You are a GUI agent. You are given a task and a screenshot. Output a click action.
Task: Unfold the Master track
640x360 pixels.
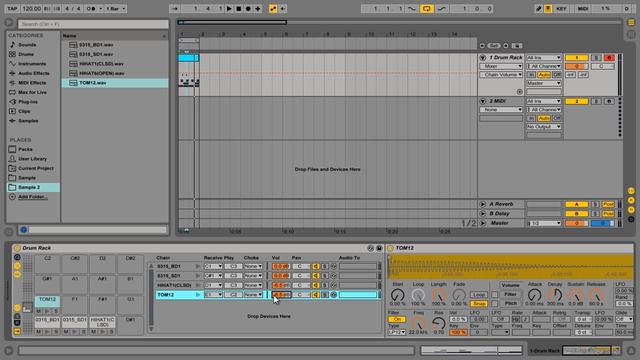[482, 223]
